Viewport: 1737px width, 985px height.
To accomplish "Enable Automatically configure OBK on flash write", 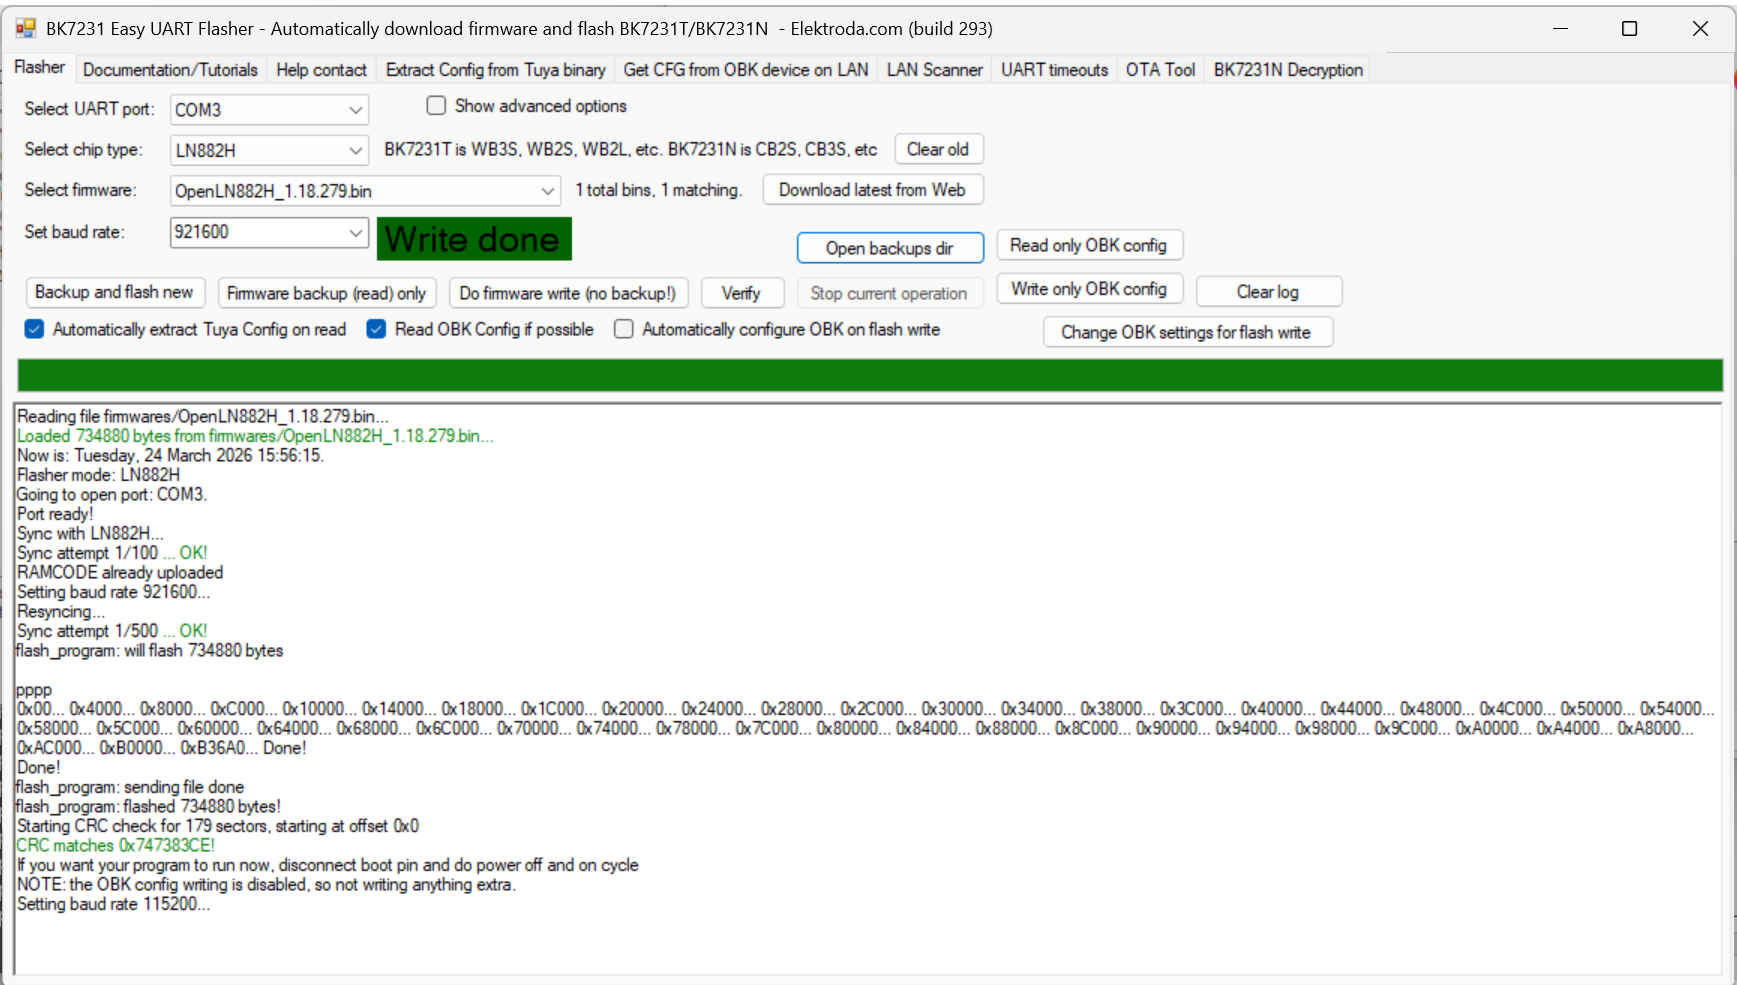I will click(624, 329).
